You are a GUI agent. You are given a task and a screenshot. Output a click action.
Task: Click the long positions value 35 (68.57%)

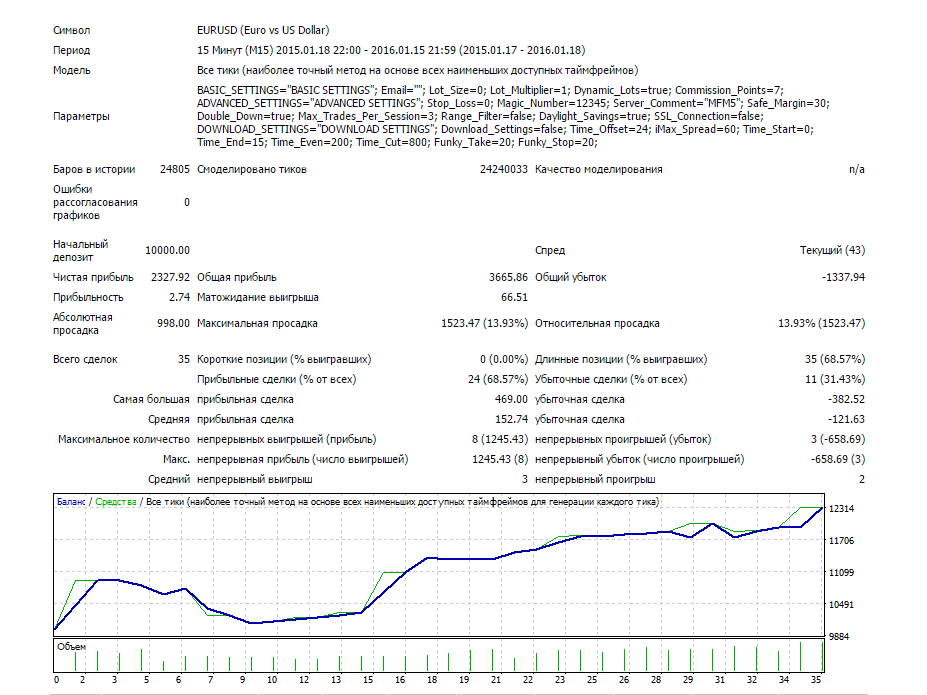click(835, 359)
